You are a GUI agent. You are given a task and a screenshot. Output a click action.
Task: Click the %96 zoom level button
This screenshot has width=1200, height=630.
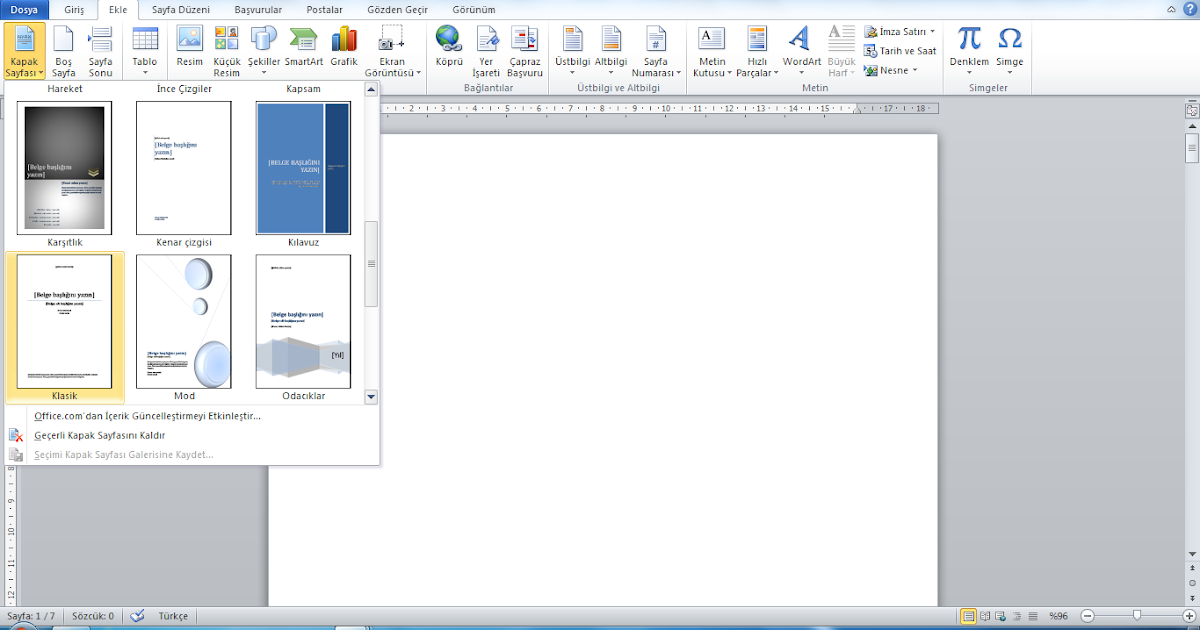click(x=1058, y=616)
